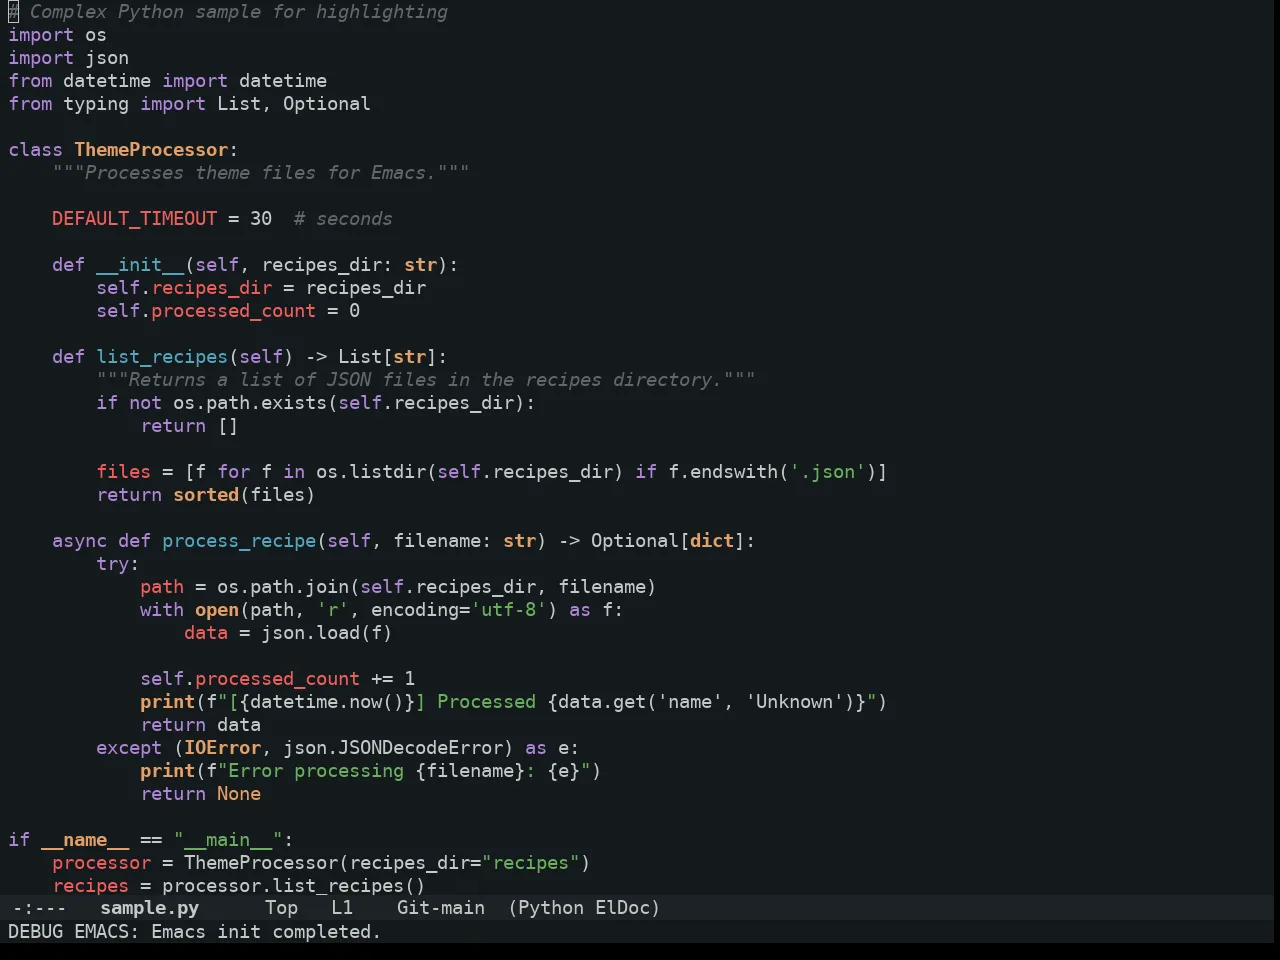
Task: Click the Git-main version control indicator
Action: (441, 908)
